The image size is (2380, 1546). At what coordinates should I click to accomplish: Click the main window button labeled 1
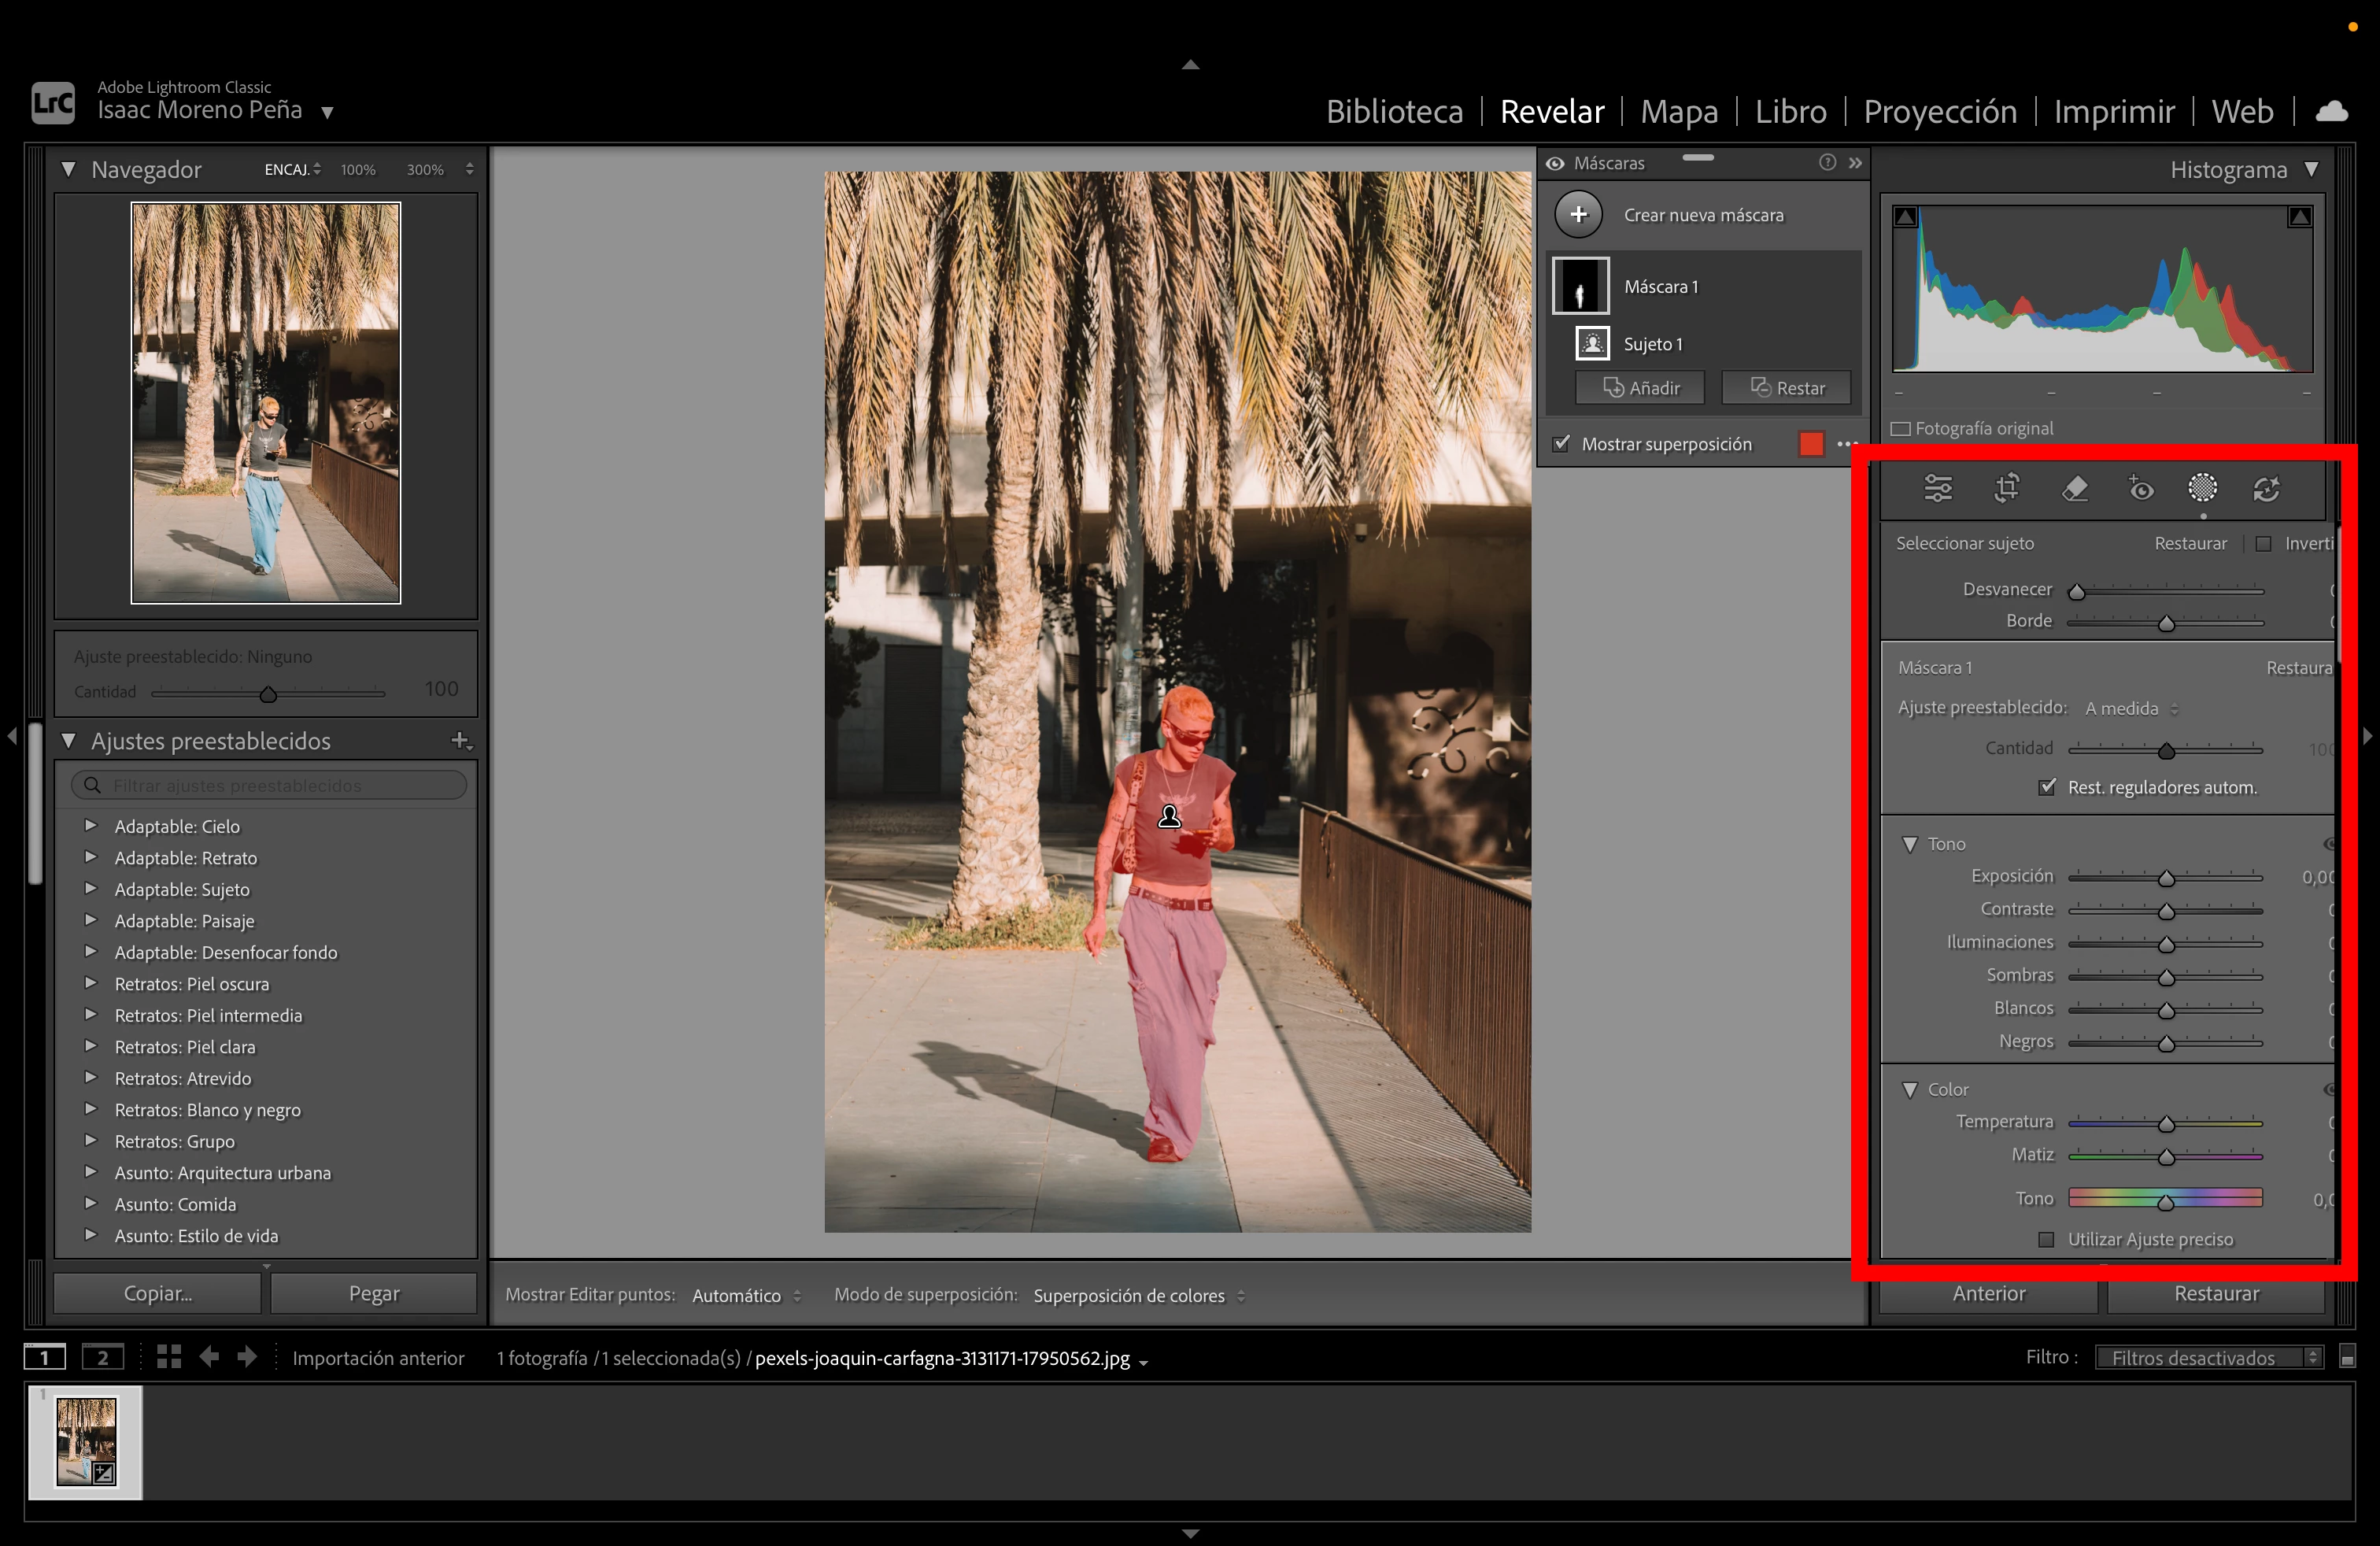(x=45, y=1357)
